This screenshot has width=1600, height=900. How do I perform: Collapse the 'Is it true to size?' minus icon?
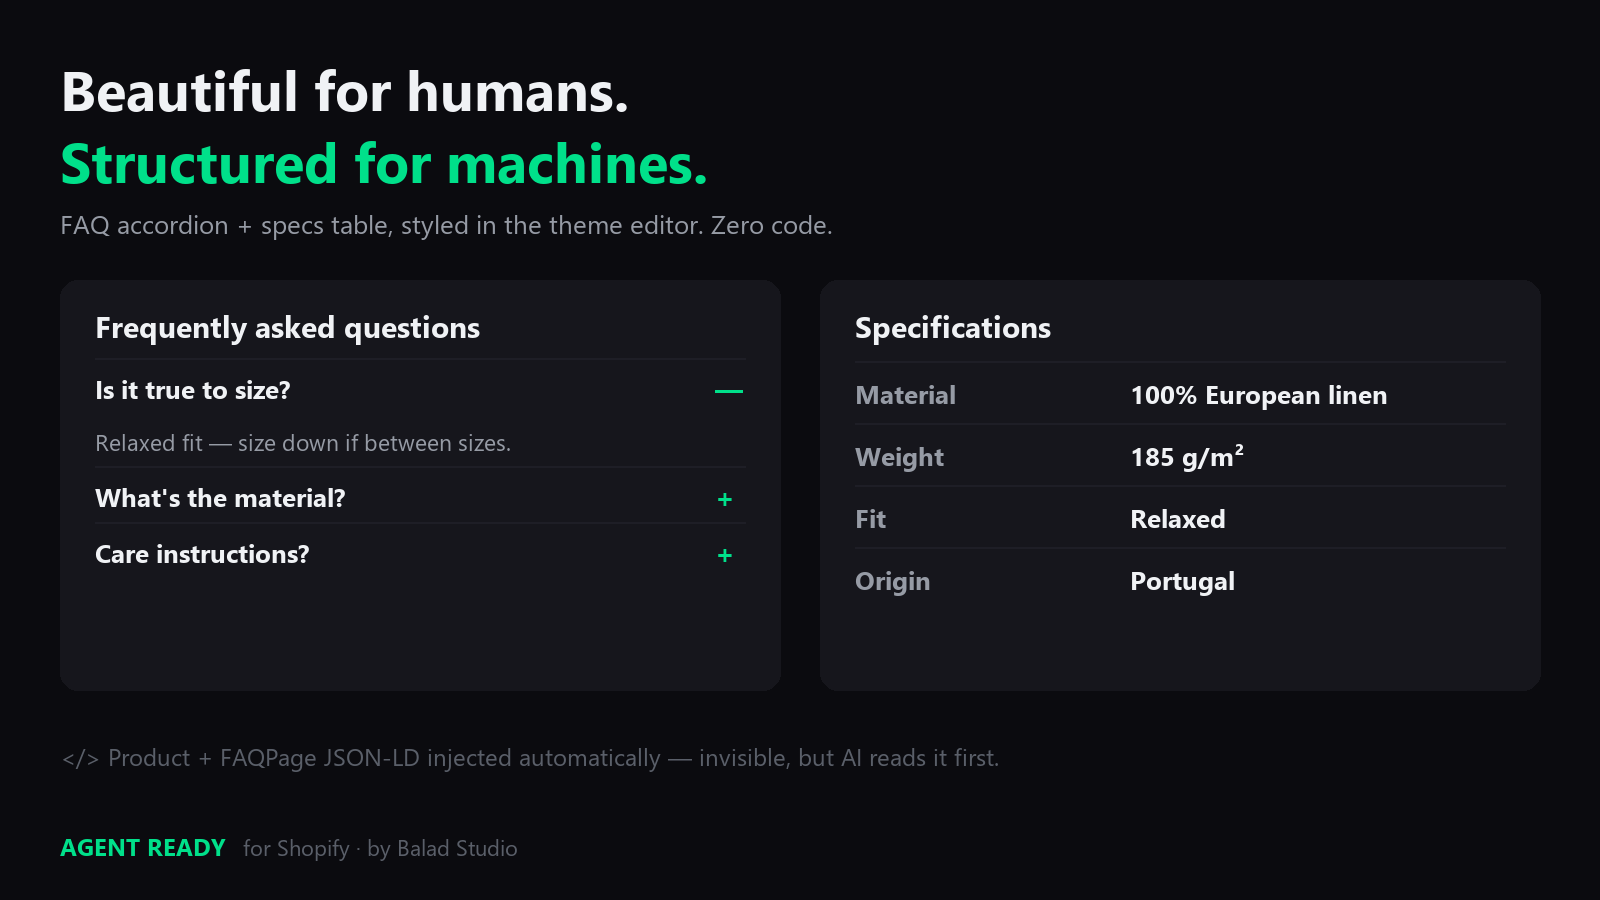729,391
